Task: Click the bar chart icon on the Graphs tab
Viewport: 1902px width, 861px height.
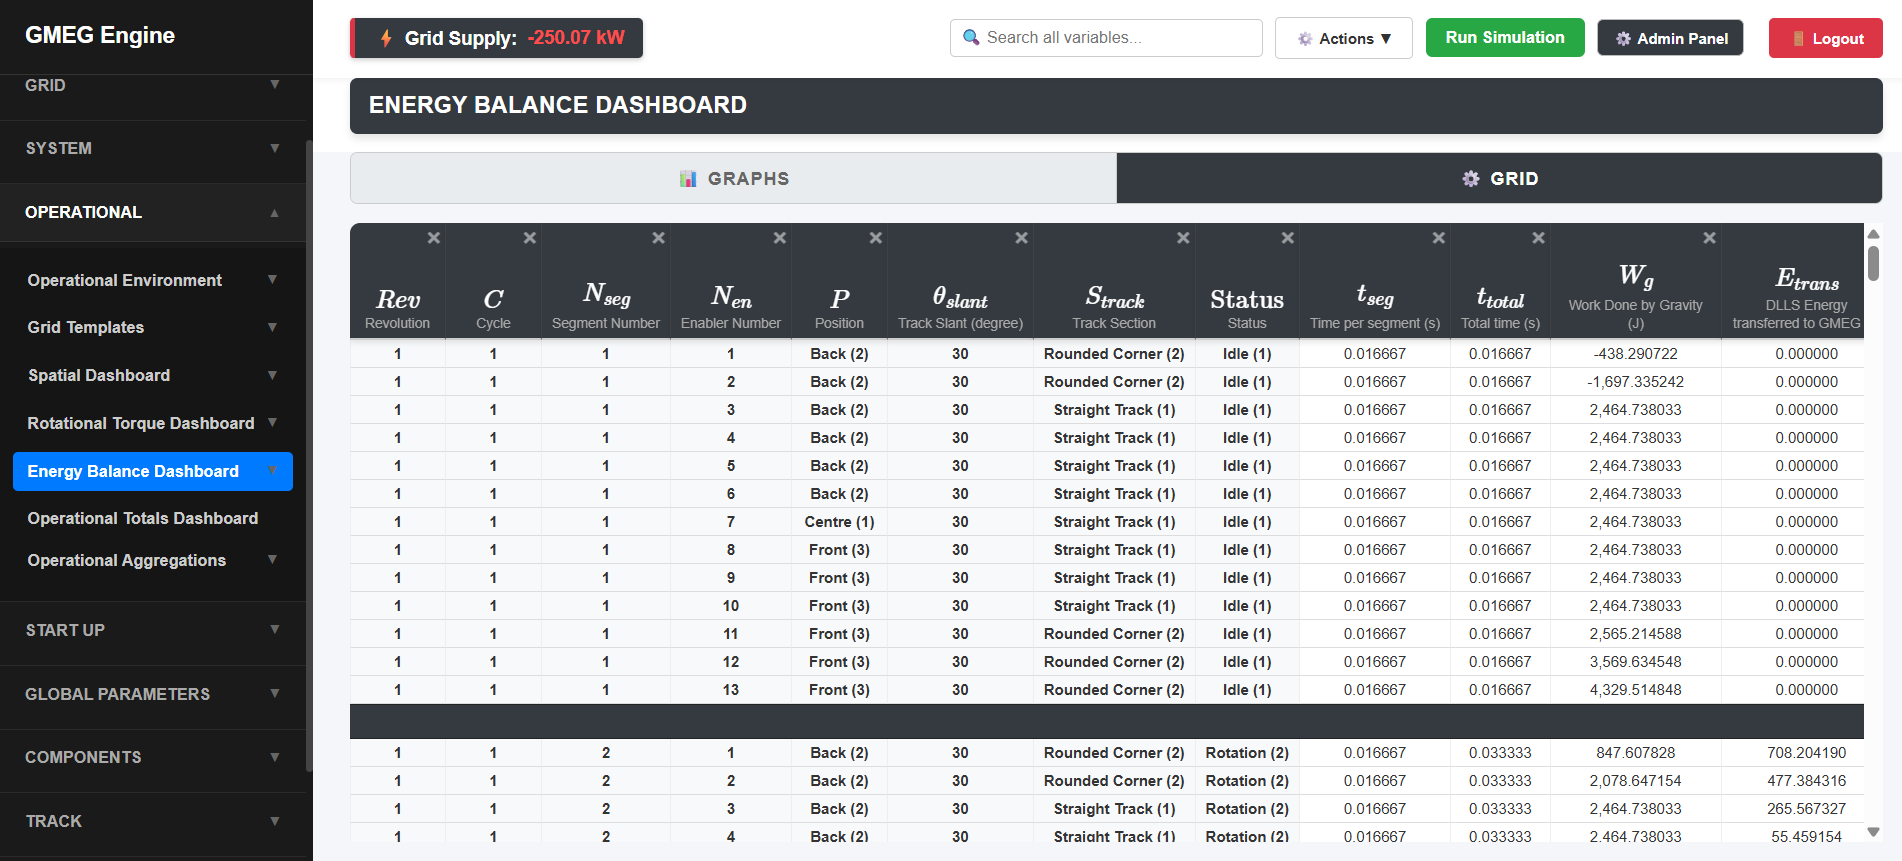Action: (688, 179)
